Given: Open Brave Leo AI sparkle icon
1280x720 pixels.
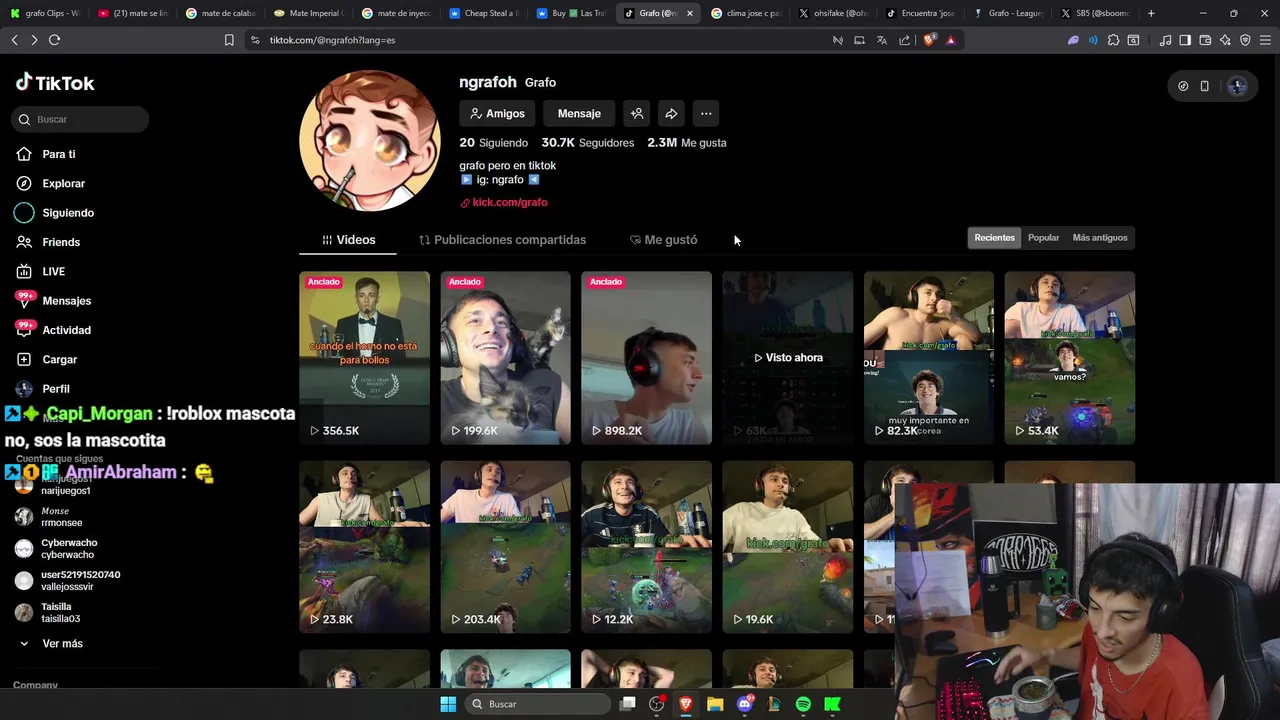Looking at the screenshot, I should [x=1225, y=40].
